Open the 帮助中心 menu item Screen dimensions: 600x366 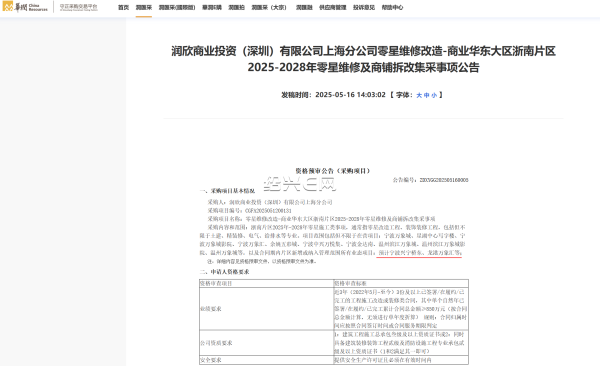click(392, 7)
